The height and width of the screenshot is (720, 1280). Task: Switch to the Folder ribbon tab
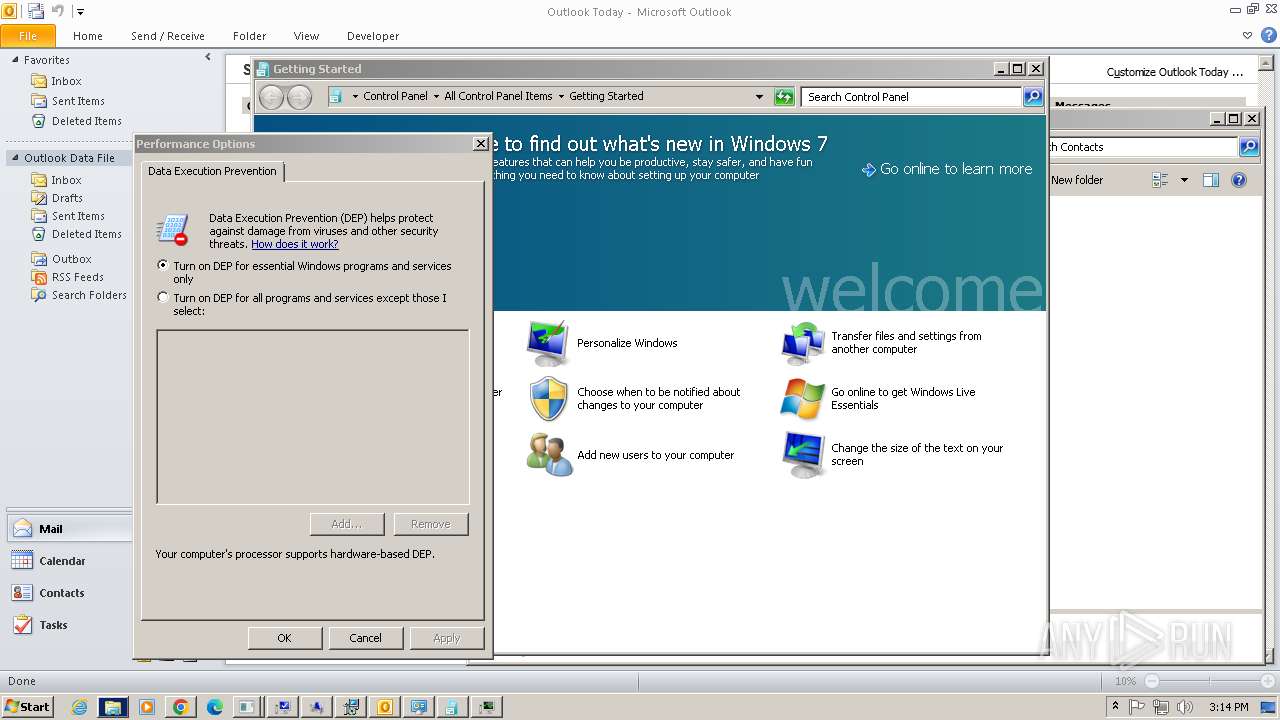point(250,36)
